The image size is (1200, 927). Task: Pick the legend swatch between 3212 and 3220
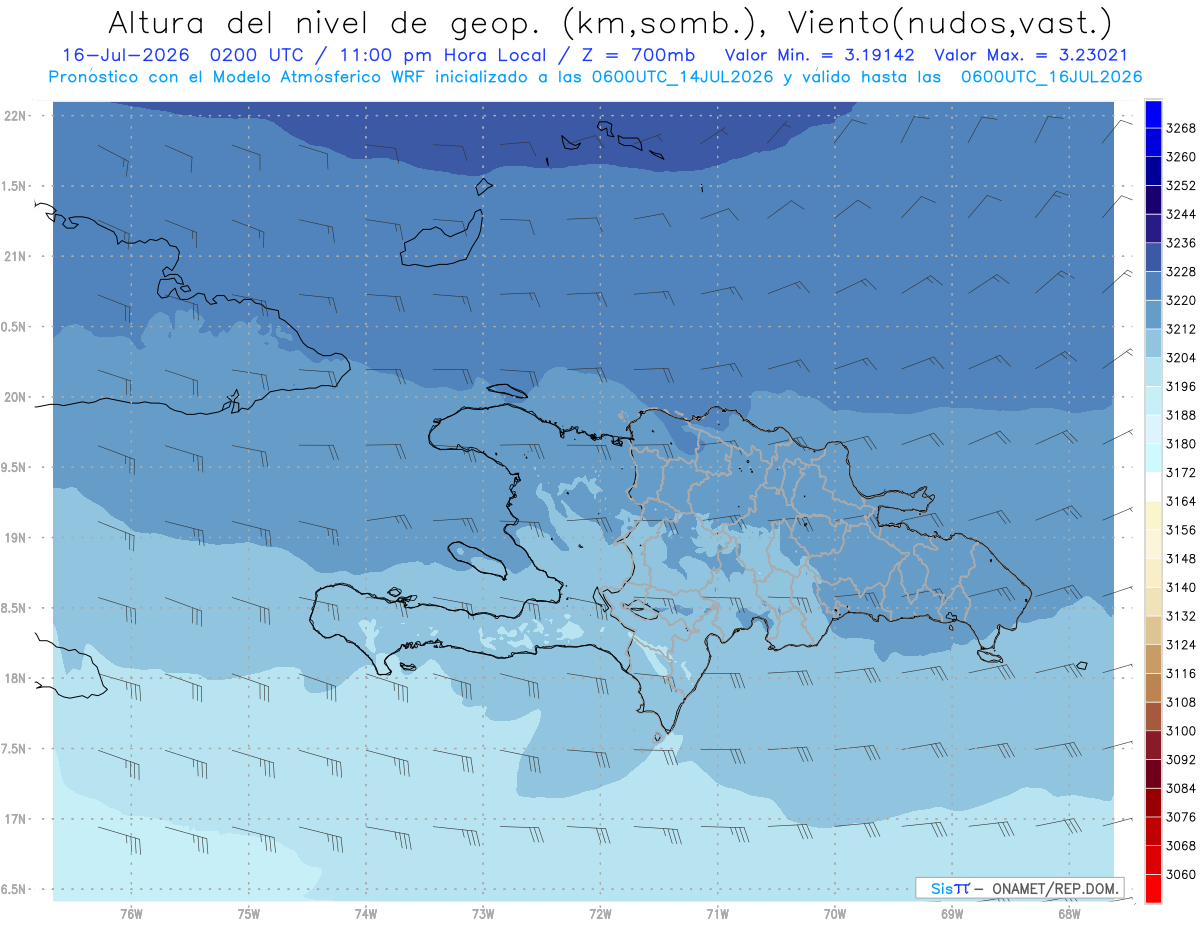(1152, 314)
